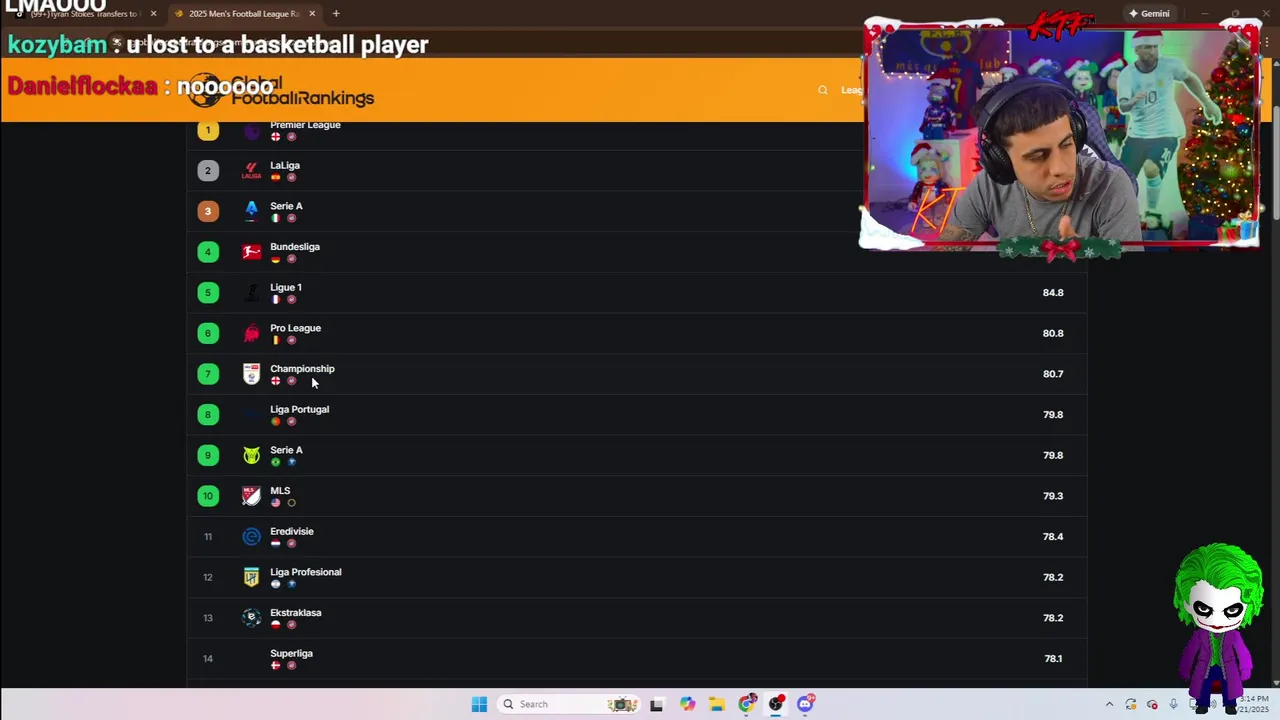This screenshot has height=720, width=1280.
Task: Click the rank 2 silver badge
Action: coord(208,171)
